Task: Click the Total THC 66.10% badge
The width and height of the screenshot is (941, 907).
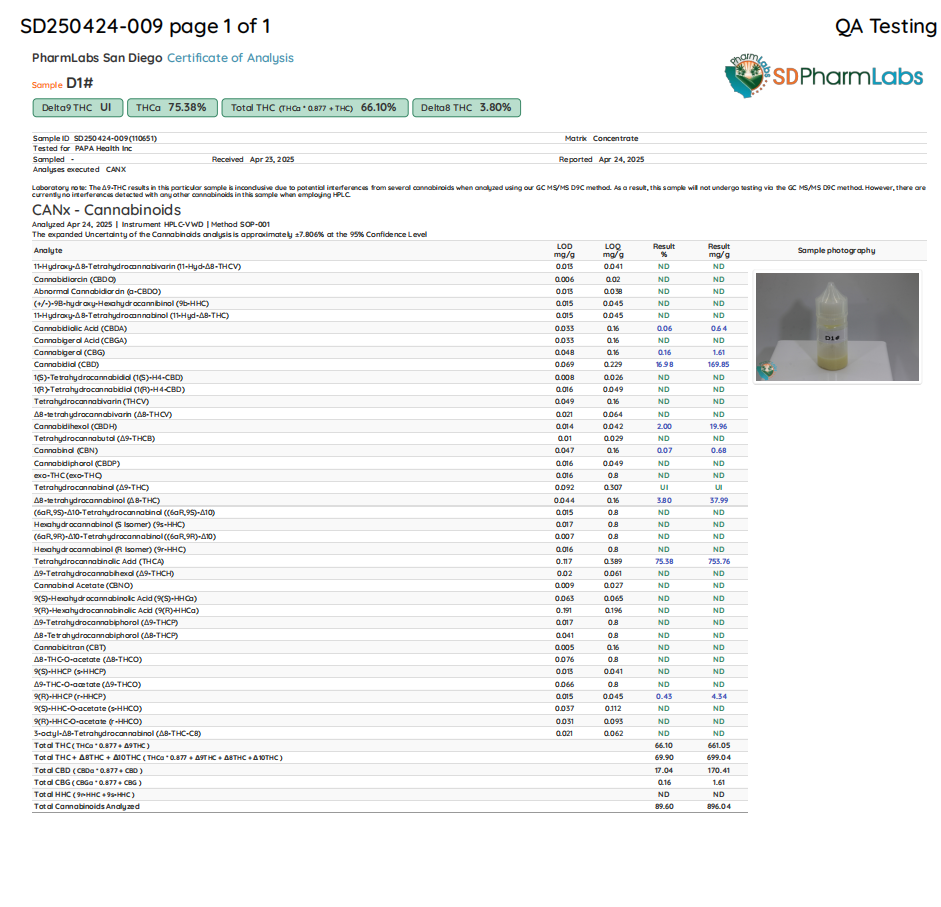Action: point(314,108)
